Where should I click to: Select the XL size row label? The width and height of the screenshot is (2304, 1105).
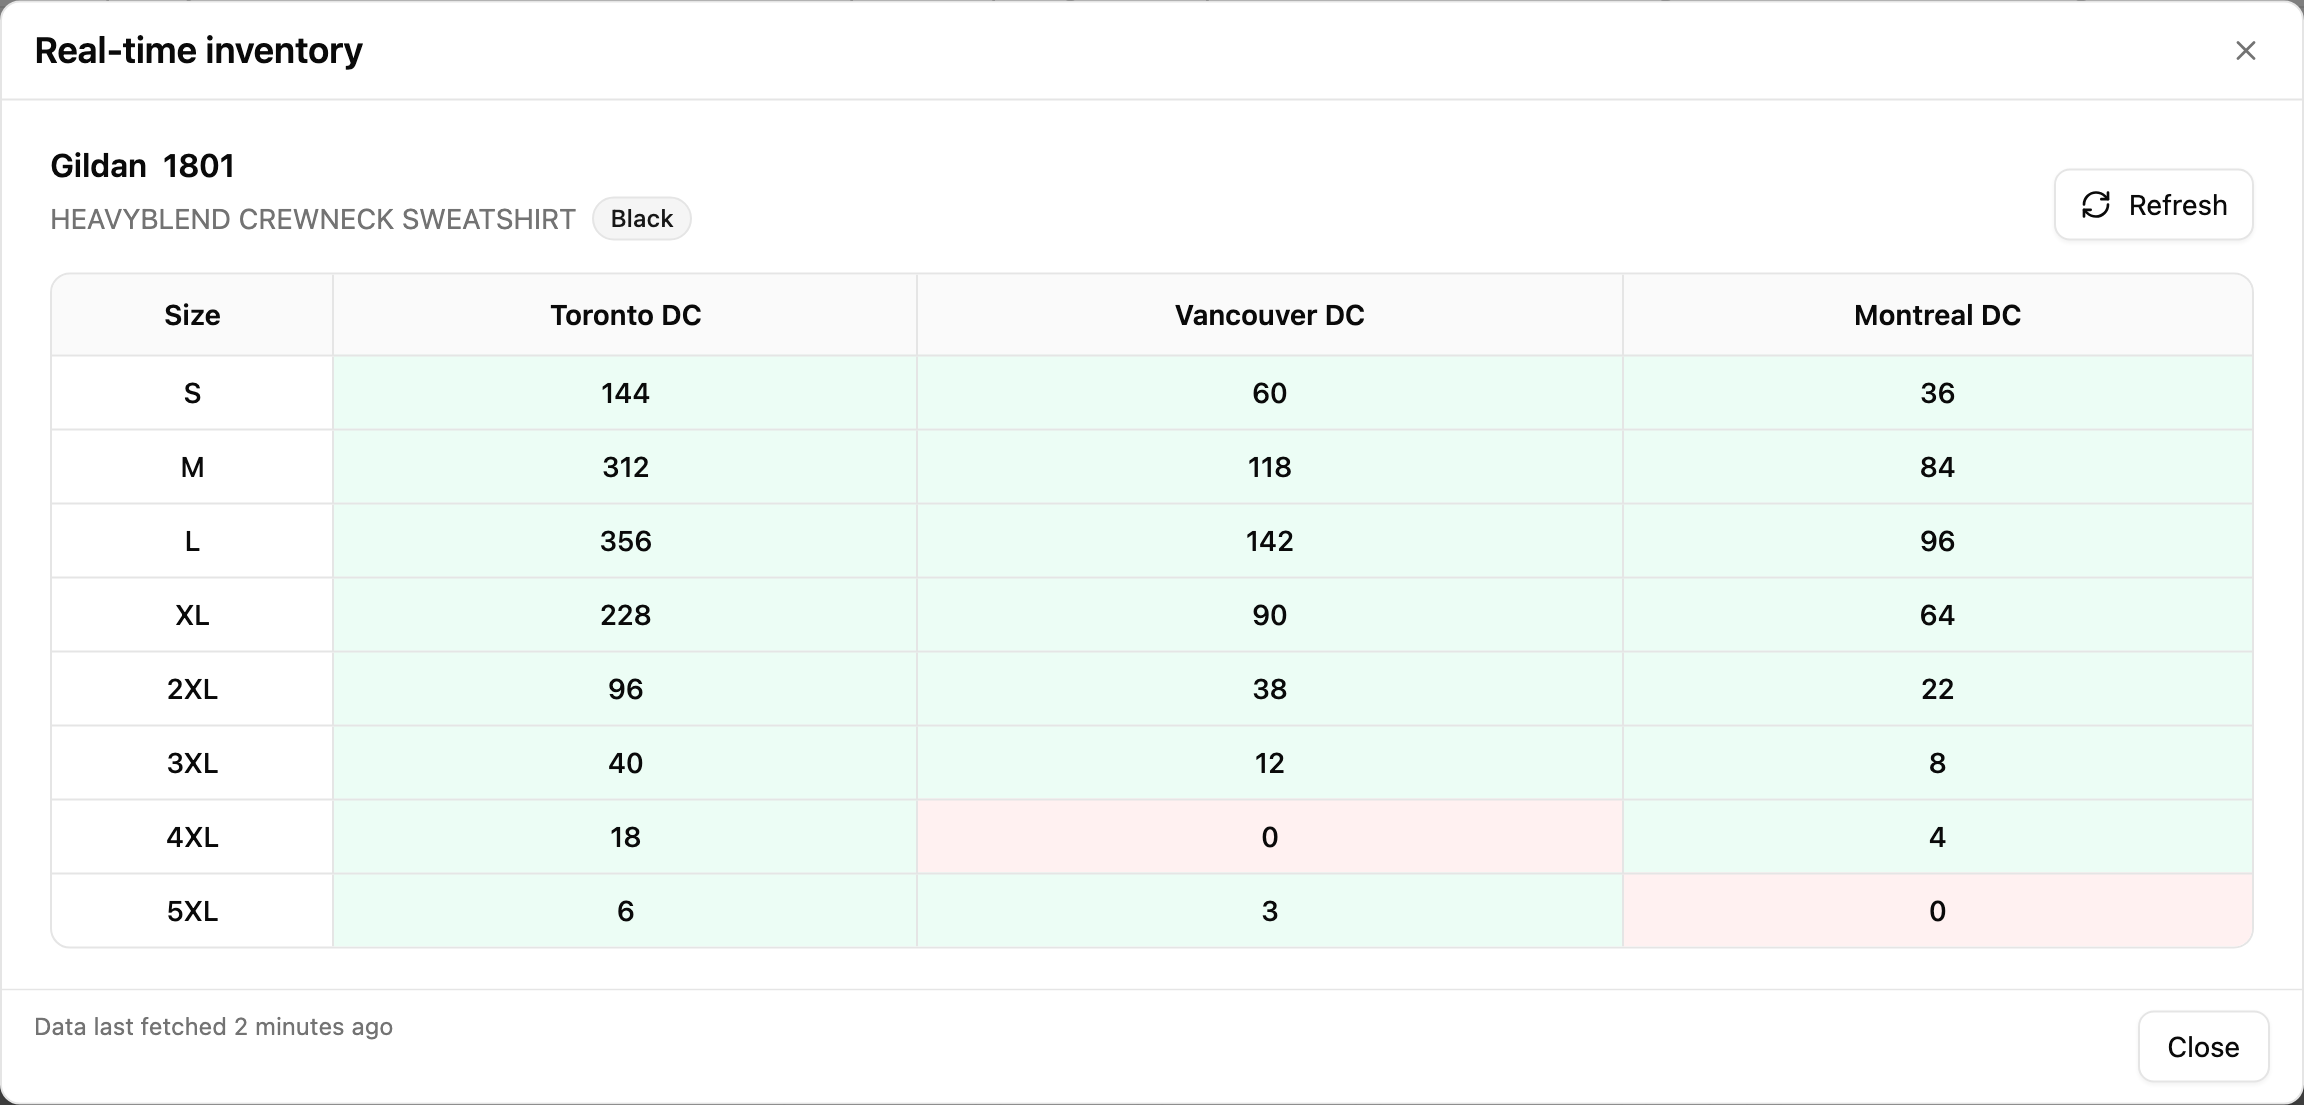coord(192,615)
